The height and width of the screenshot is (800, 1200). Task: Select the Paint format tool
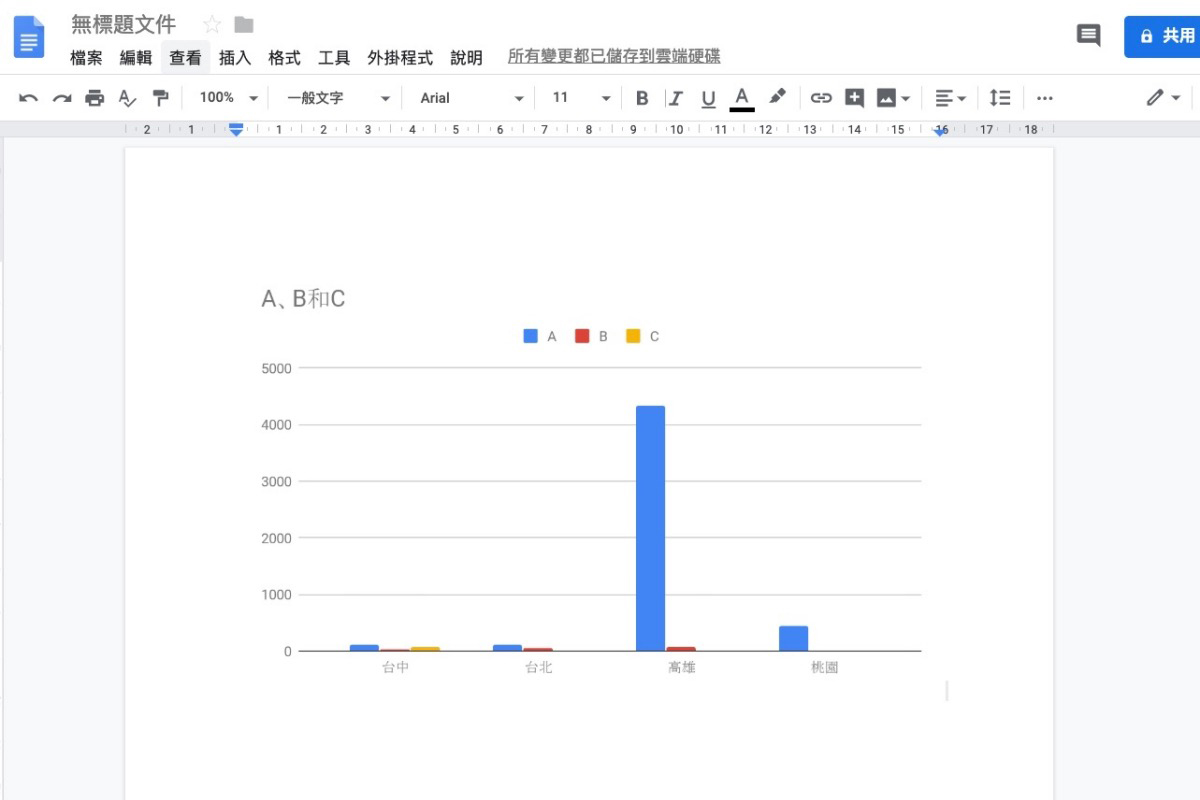160,97
